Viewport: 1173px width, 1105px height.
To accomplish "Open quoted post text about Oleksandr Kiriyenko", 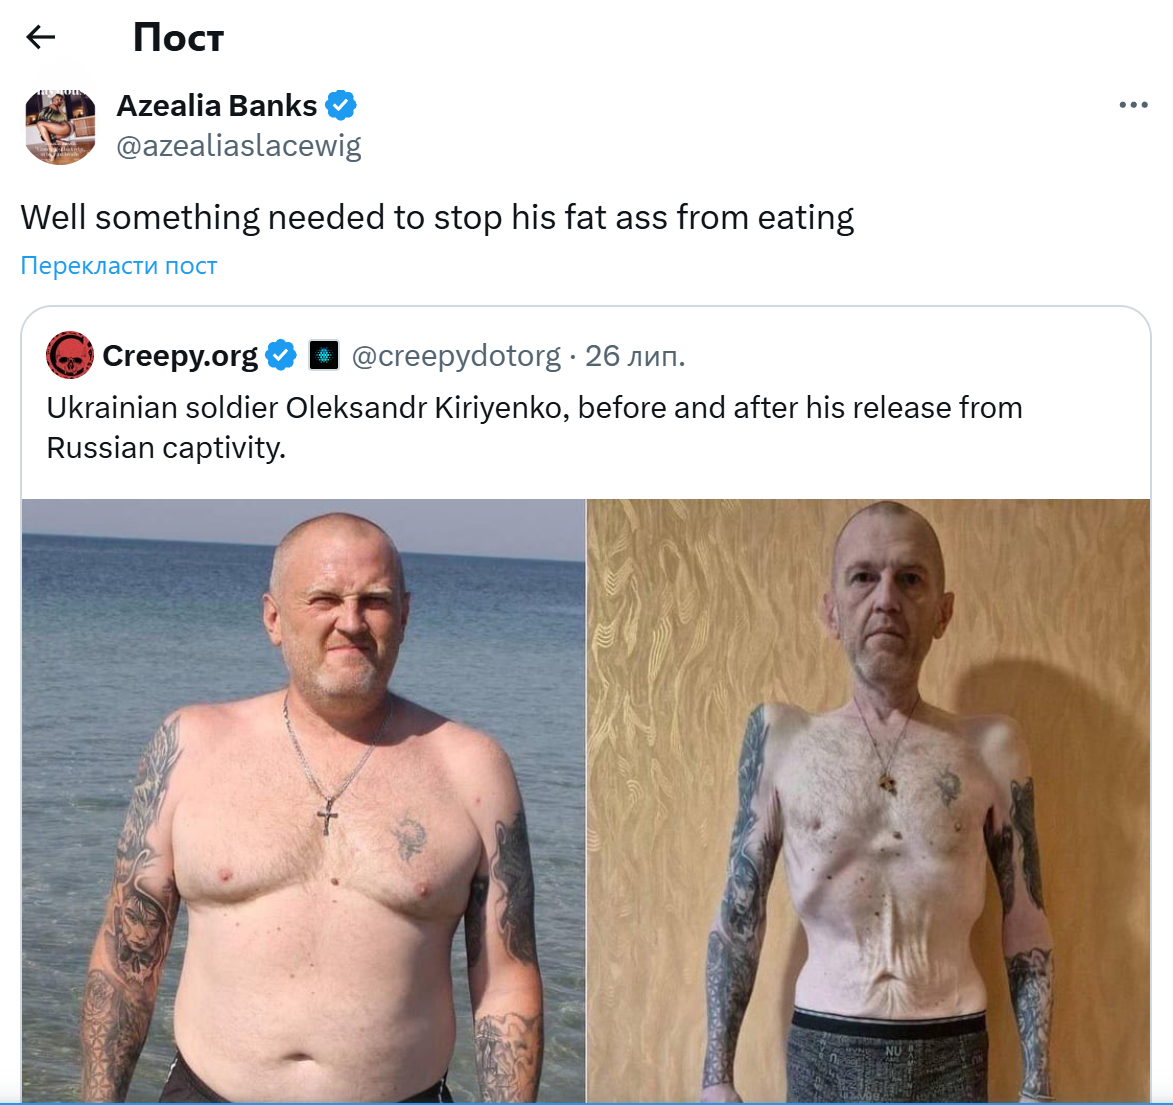I will click(x=534, y=428).
